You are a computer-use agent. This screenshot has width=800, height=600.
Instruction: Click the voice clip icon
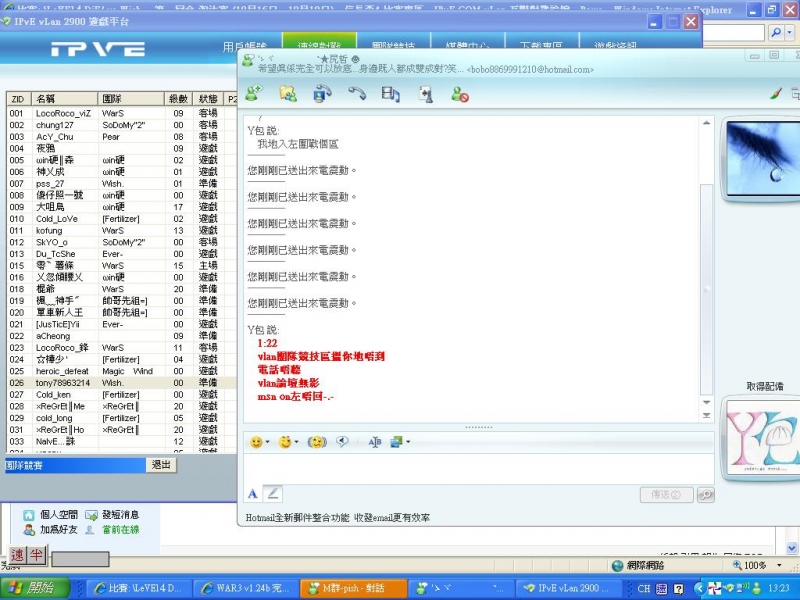coord(342,442)
